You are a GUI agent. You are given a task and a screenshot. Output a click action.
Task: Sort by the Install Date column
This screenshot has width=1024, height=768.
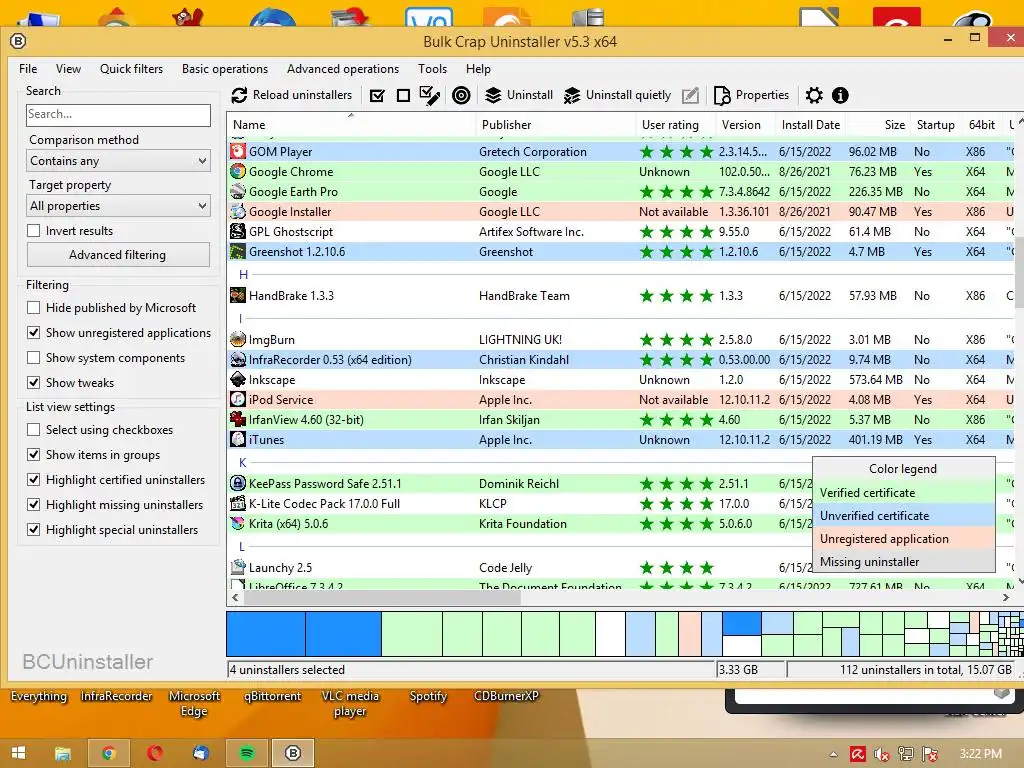click(810, 125)
